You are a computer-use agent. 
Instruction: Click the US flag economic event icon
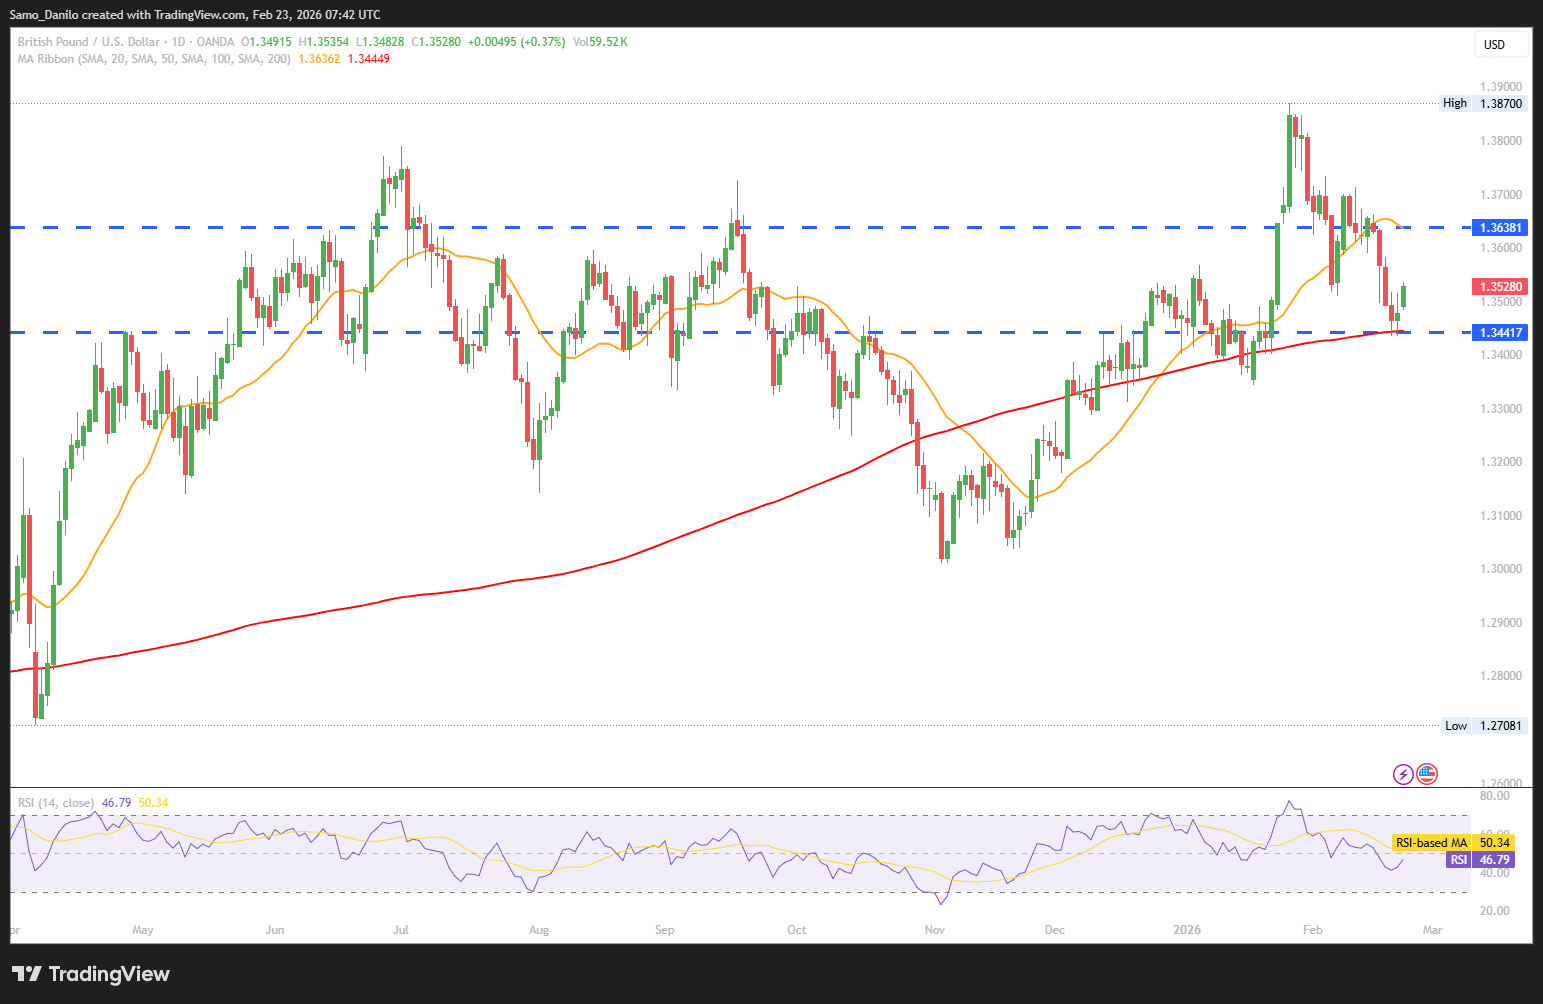pyautogui.click(x=1427, y=774)
